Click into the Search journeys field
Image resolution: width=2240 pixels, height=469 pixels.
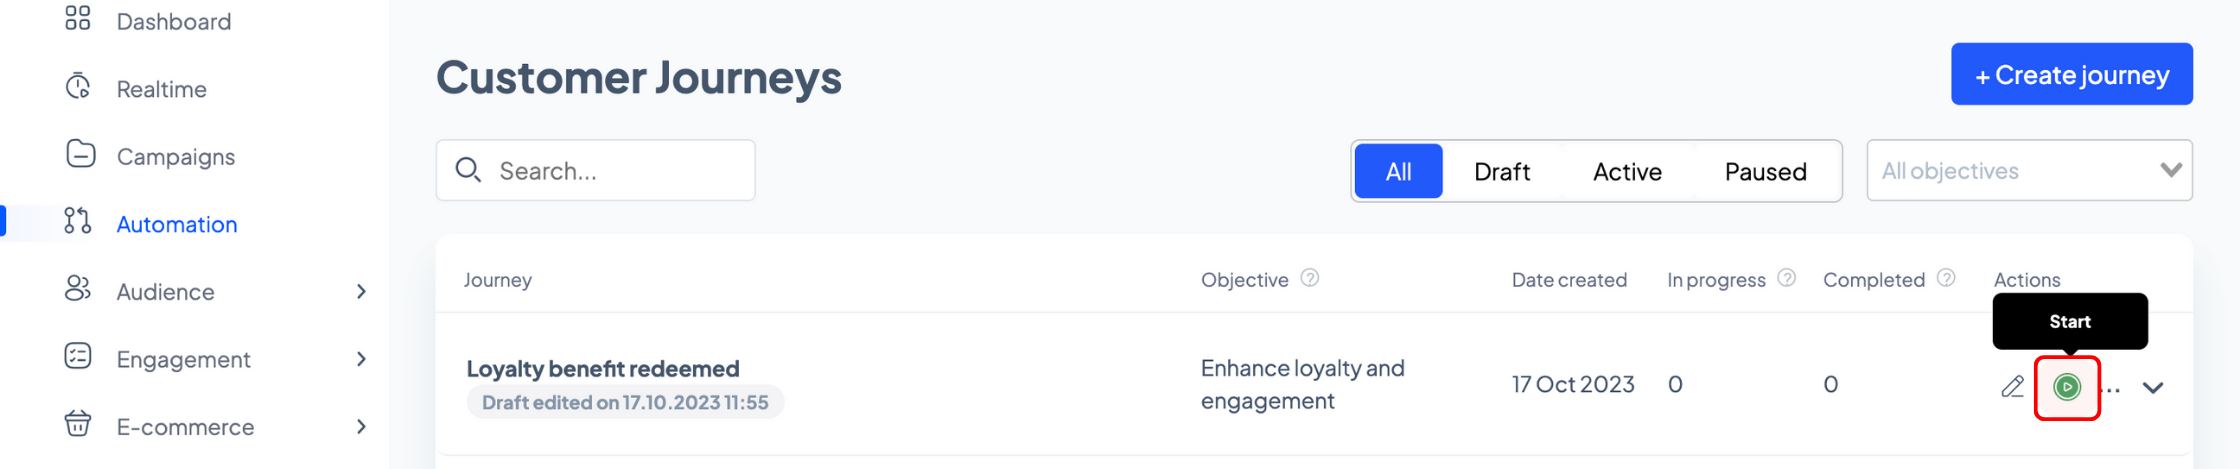pos(595,170)
